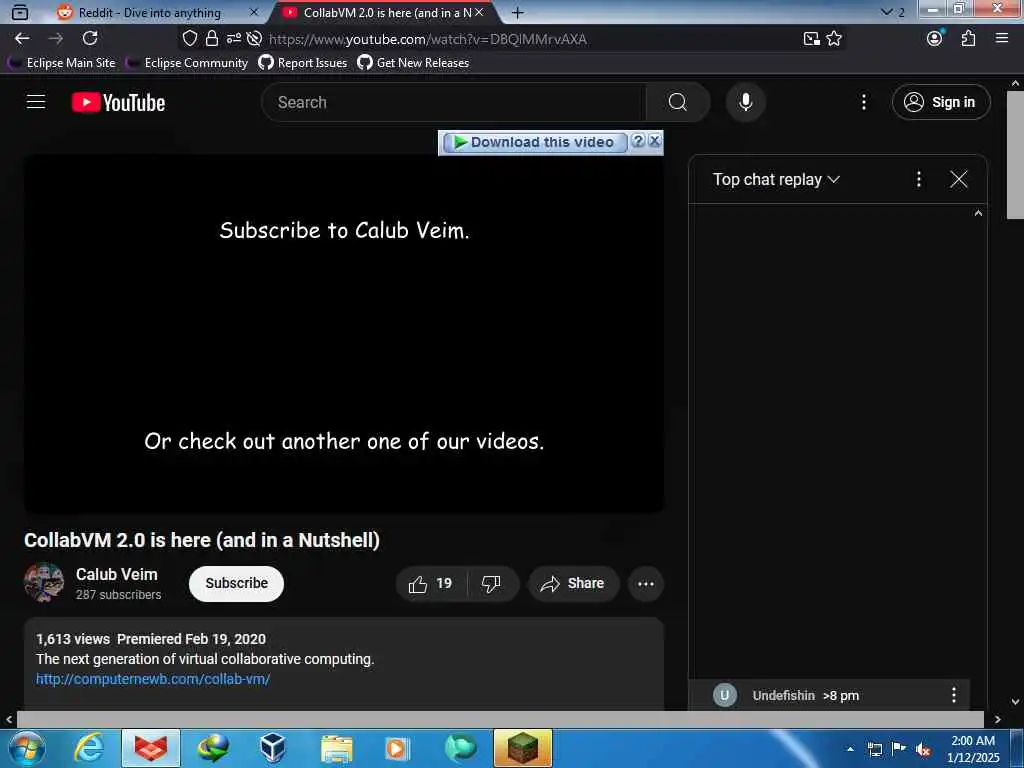
Task: Open chat replay options menu
Action: pyautogui.click(x=918, y=179)
